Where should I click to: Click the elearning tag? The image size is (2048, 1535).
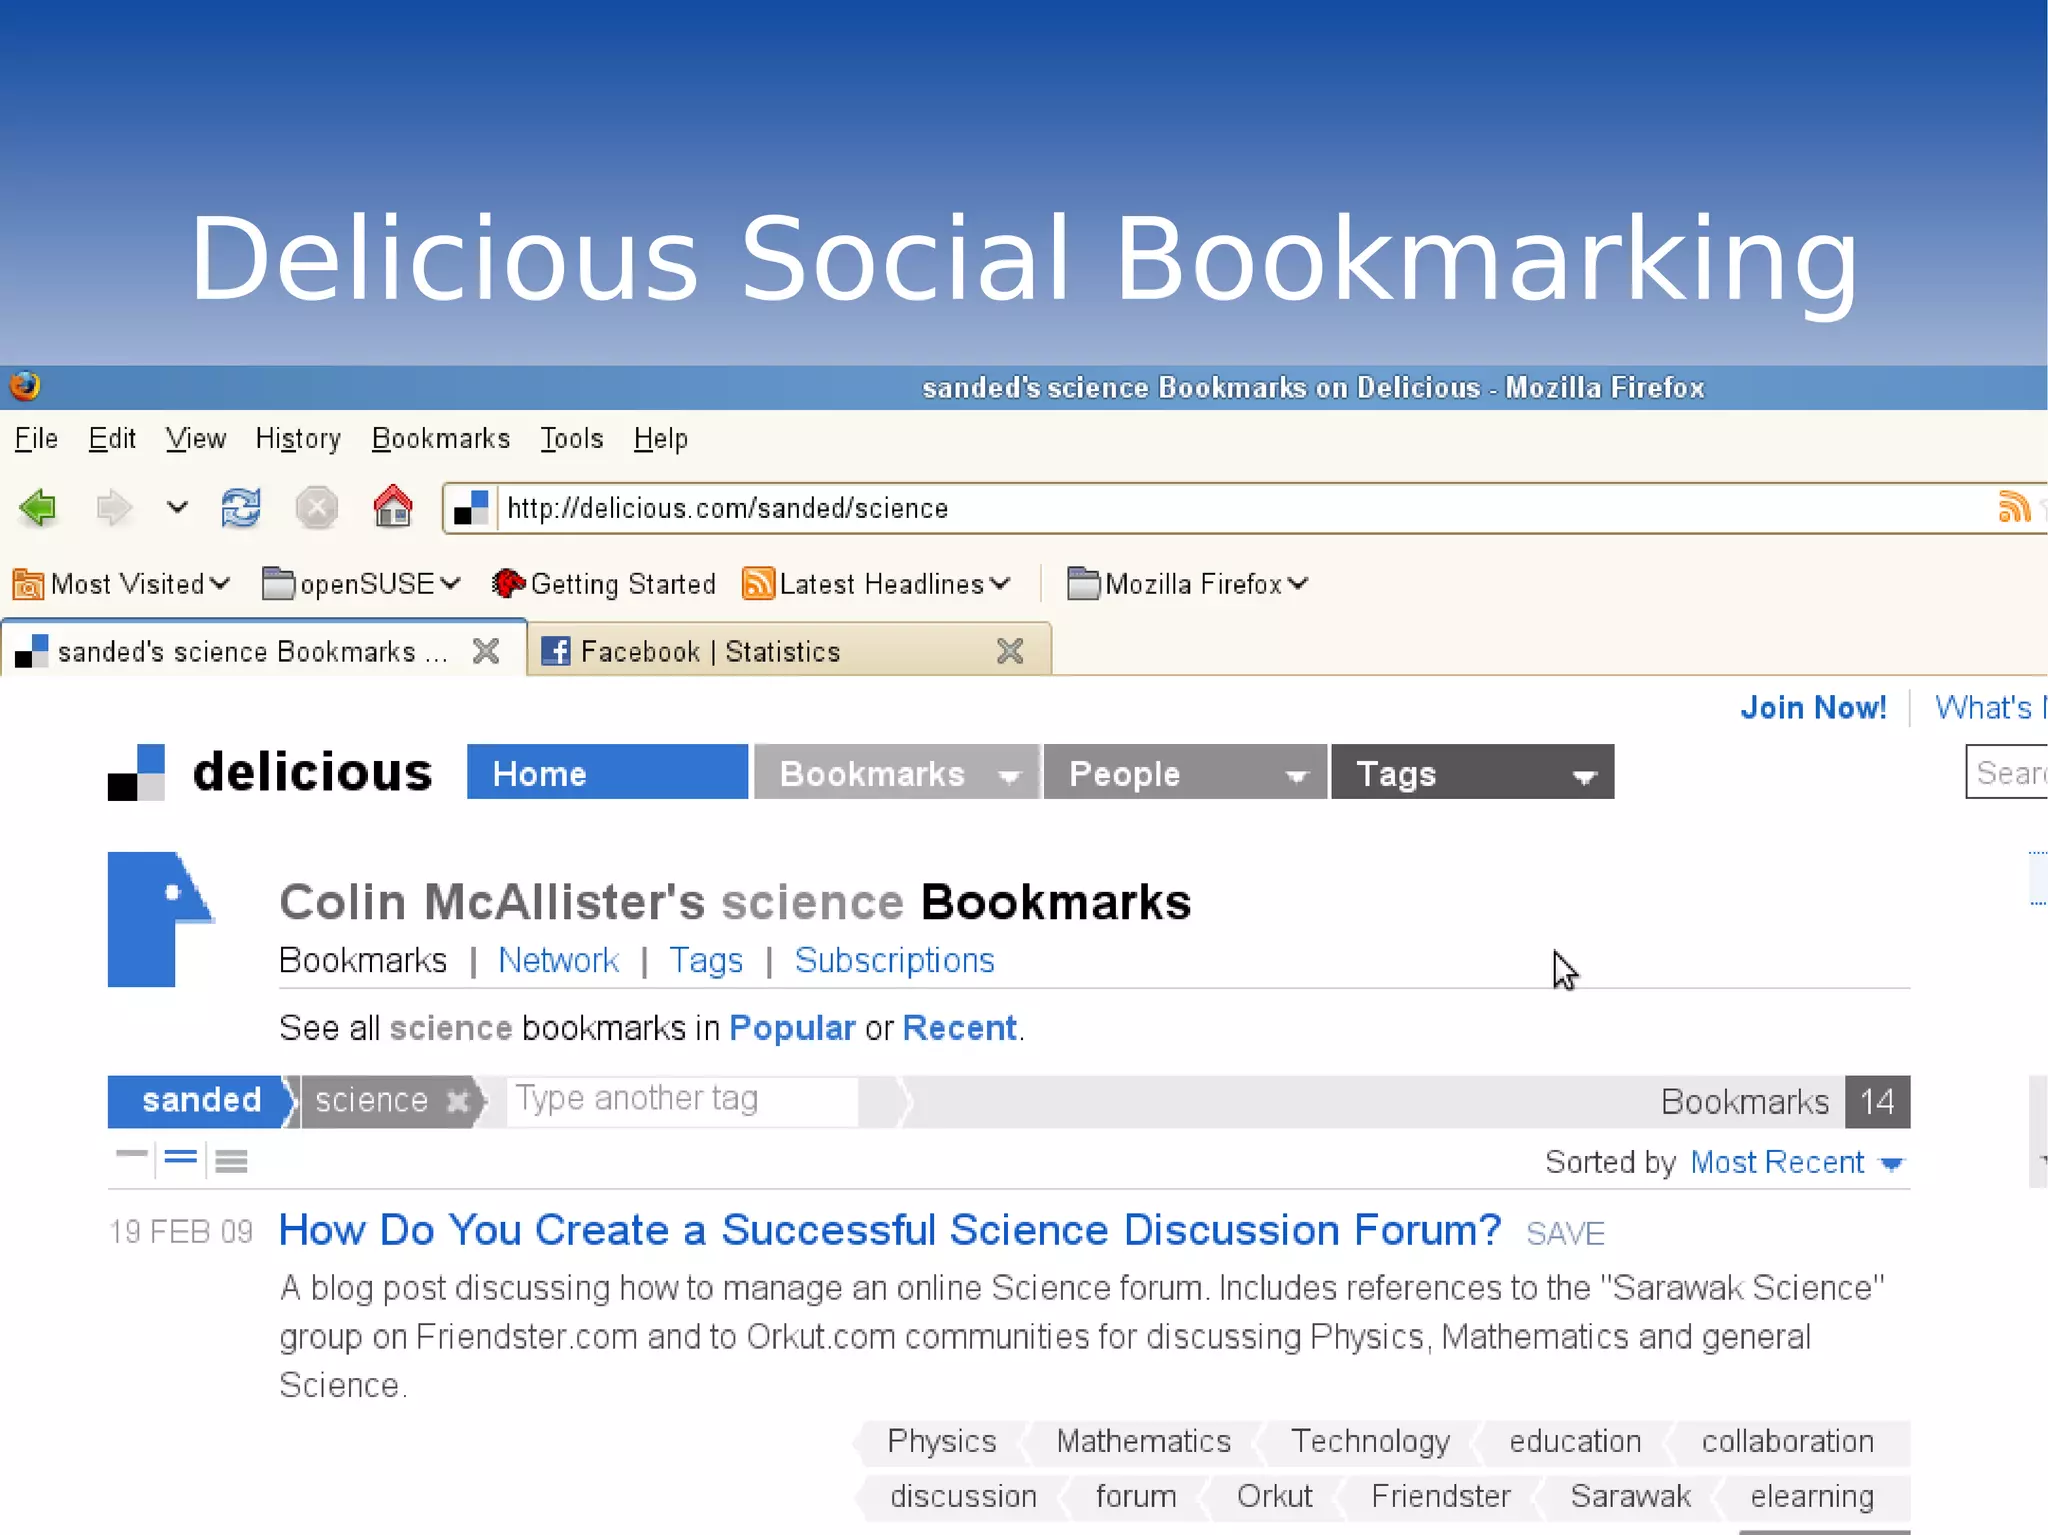click(x=1812, y=1496)
